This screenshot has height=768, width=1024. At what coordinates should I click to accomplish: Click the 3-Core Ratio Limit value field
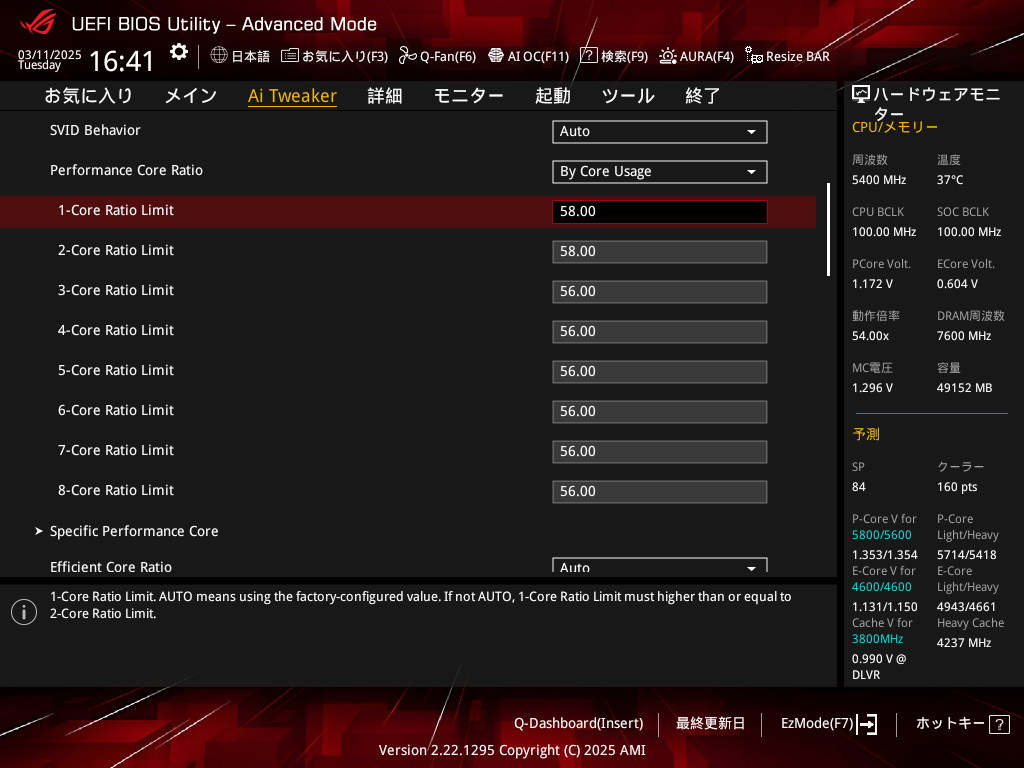(660, 291)
